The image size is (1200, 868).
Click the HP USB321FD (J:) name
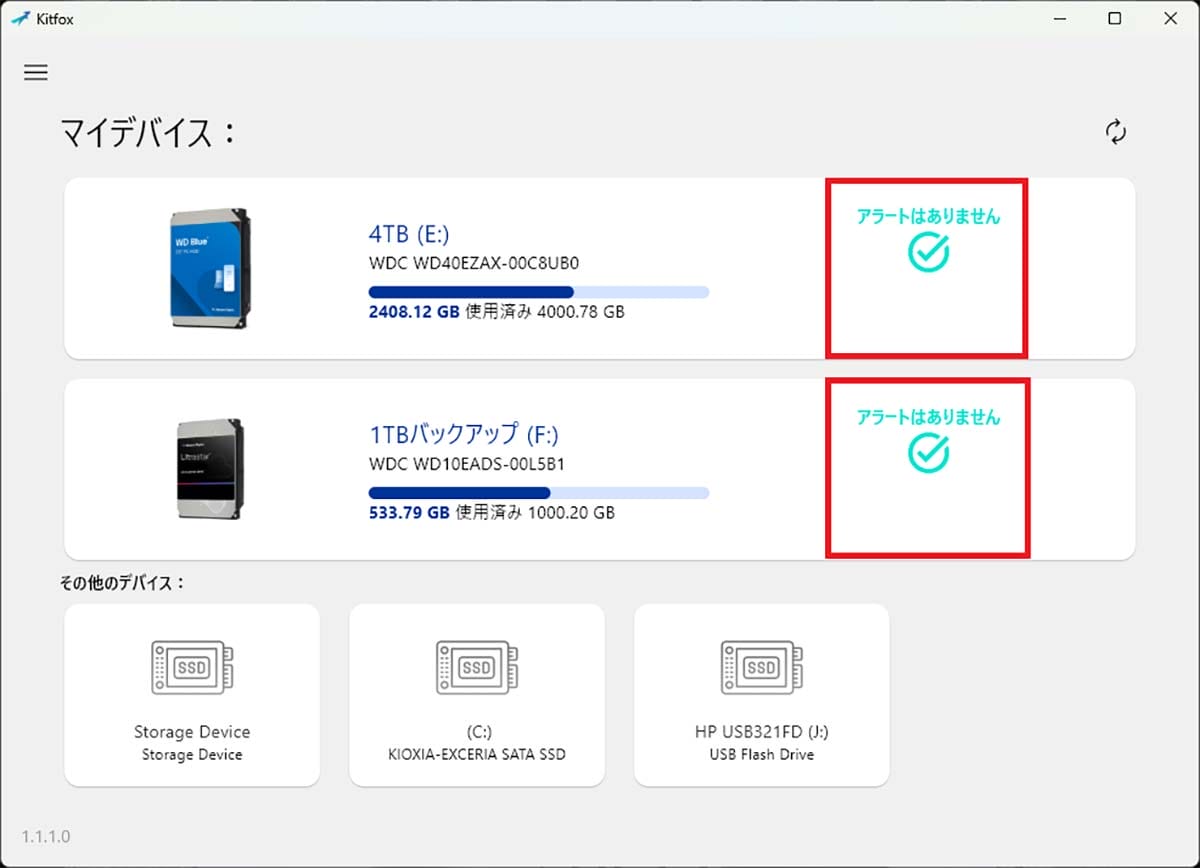pyautogui.click(x=762, y=731)
